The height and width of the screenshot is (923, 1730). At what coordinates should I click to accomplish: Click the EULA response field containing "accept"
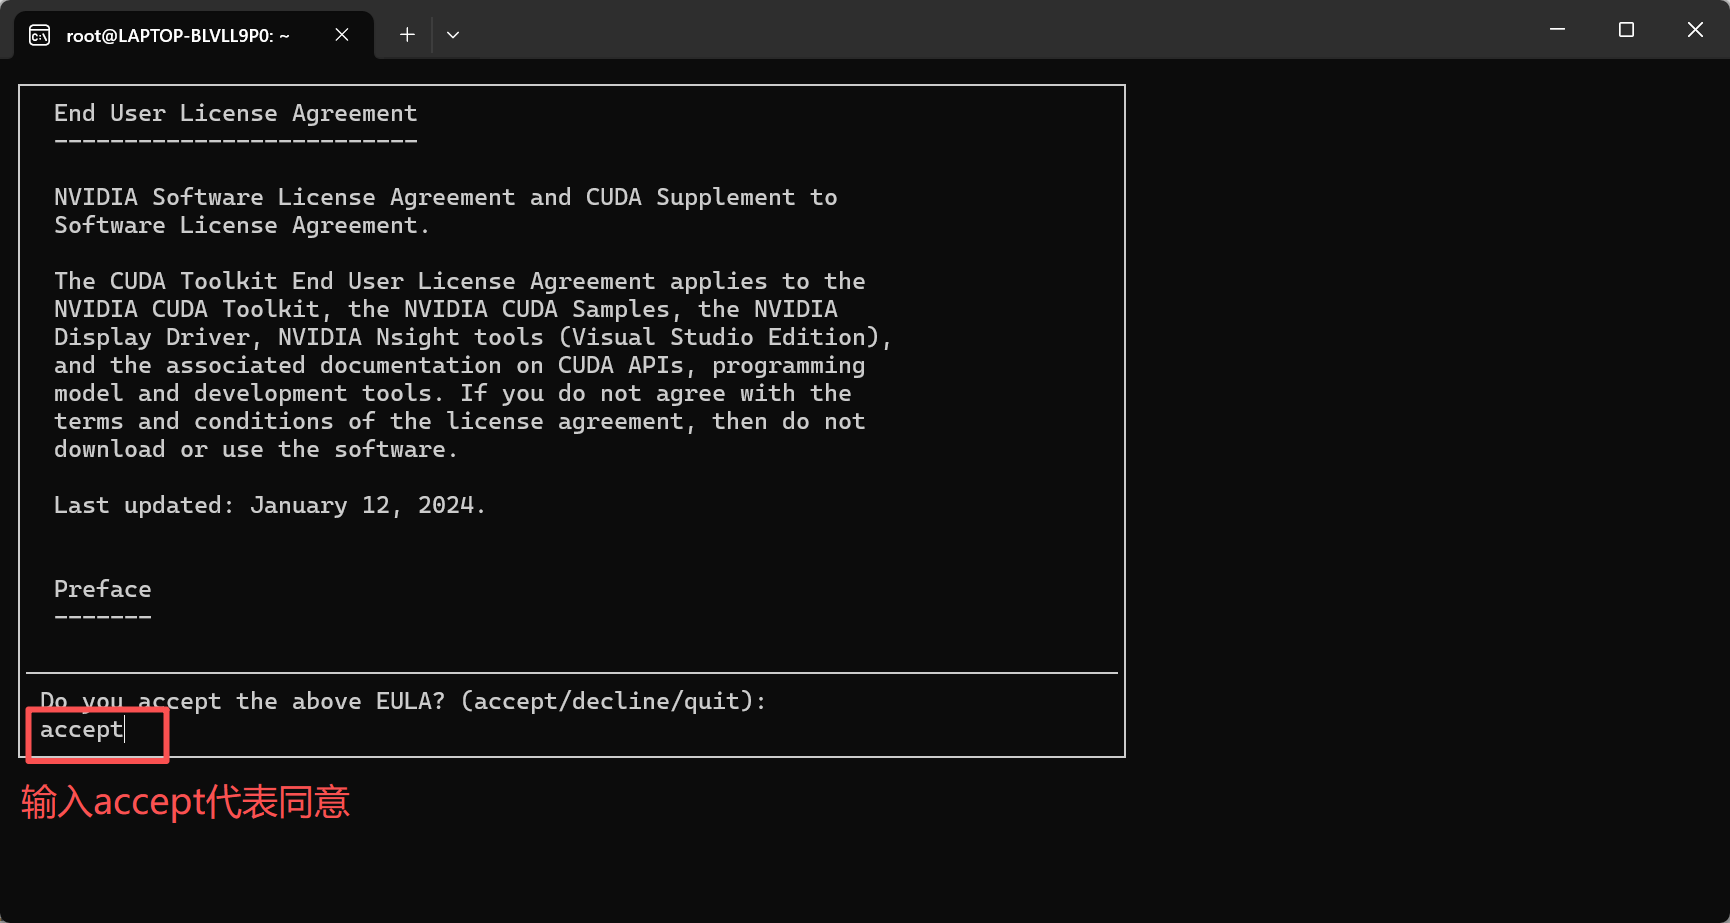pyautogui.click(x=82, y=730)
